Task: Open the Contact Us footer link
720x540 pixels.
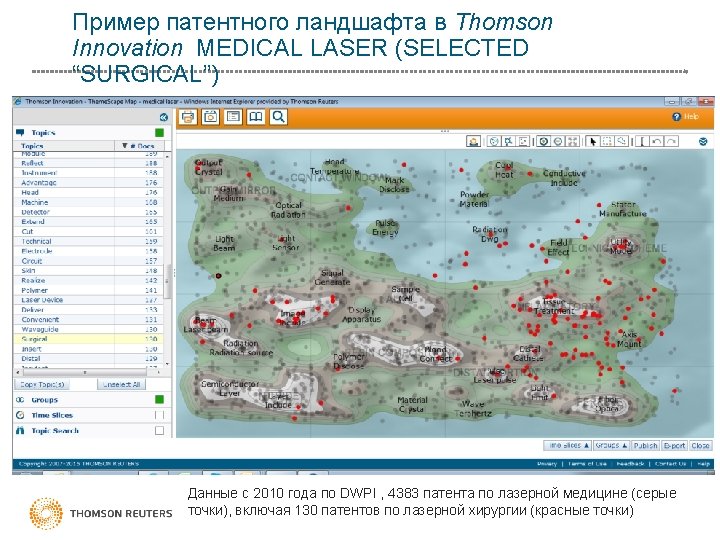Action: point(670,464)
